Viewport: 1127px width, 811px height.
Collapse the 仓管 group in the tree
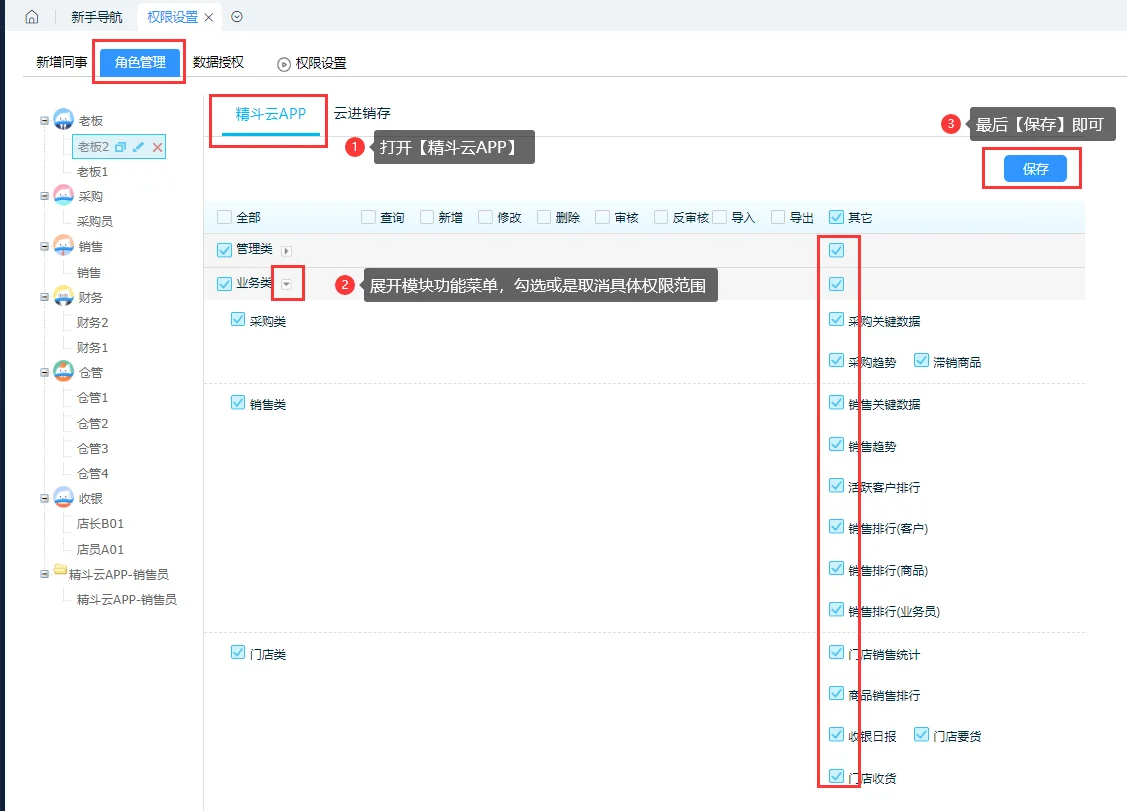(44, 372)
